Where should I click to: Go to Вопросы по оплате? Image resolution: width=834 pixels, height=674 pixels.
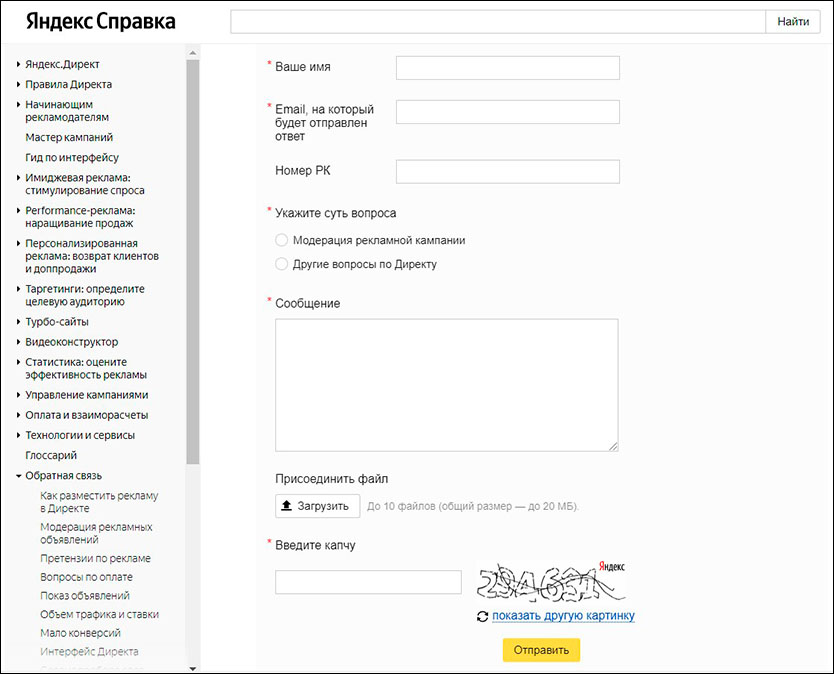(86, 577)
